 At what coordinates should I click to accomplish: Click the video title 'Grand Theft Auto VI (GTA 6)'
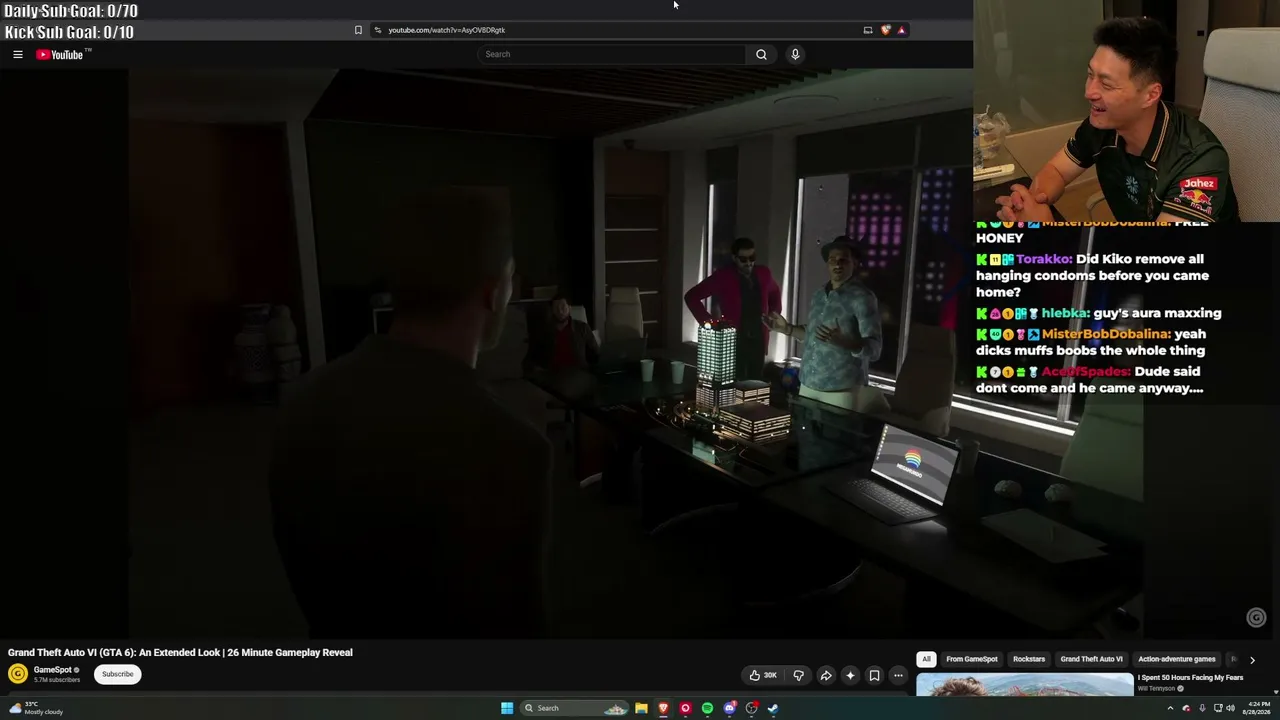point(180,652)
